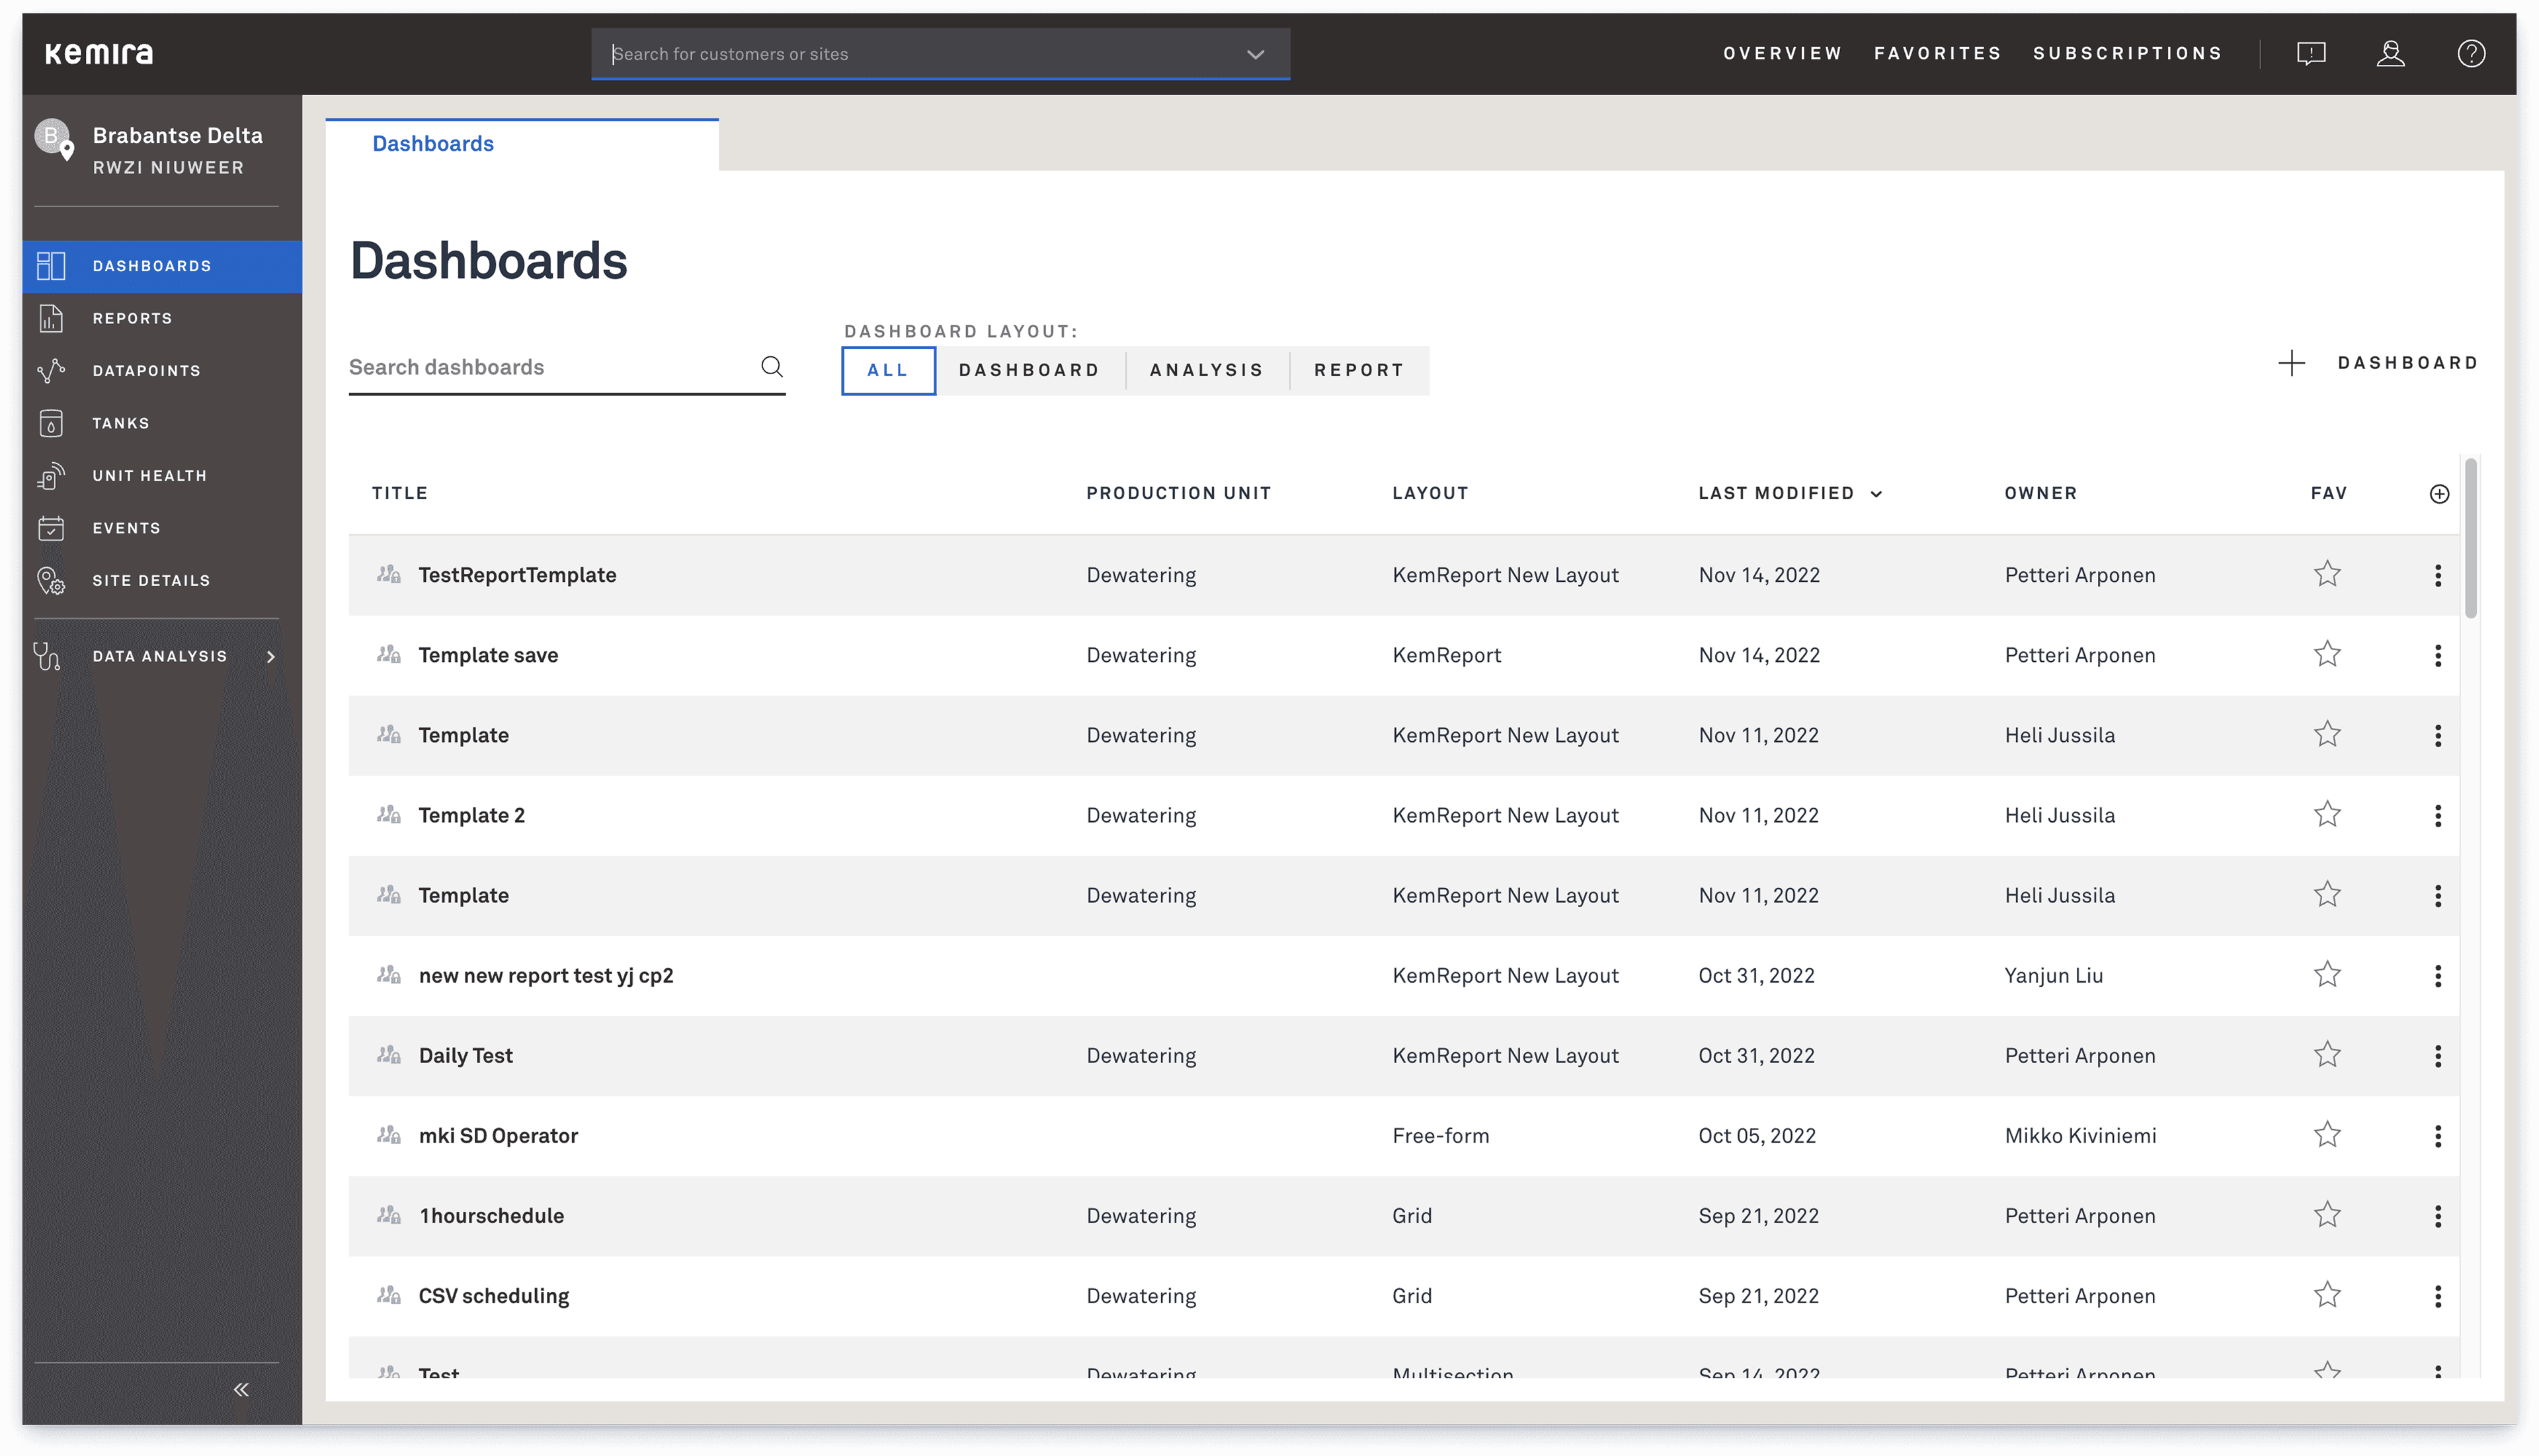Star the Daily Test dashboard
The height and width of the screenshot is (1456, 2539).
(2327, 1054)
